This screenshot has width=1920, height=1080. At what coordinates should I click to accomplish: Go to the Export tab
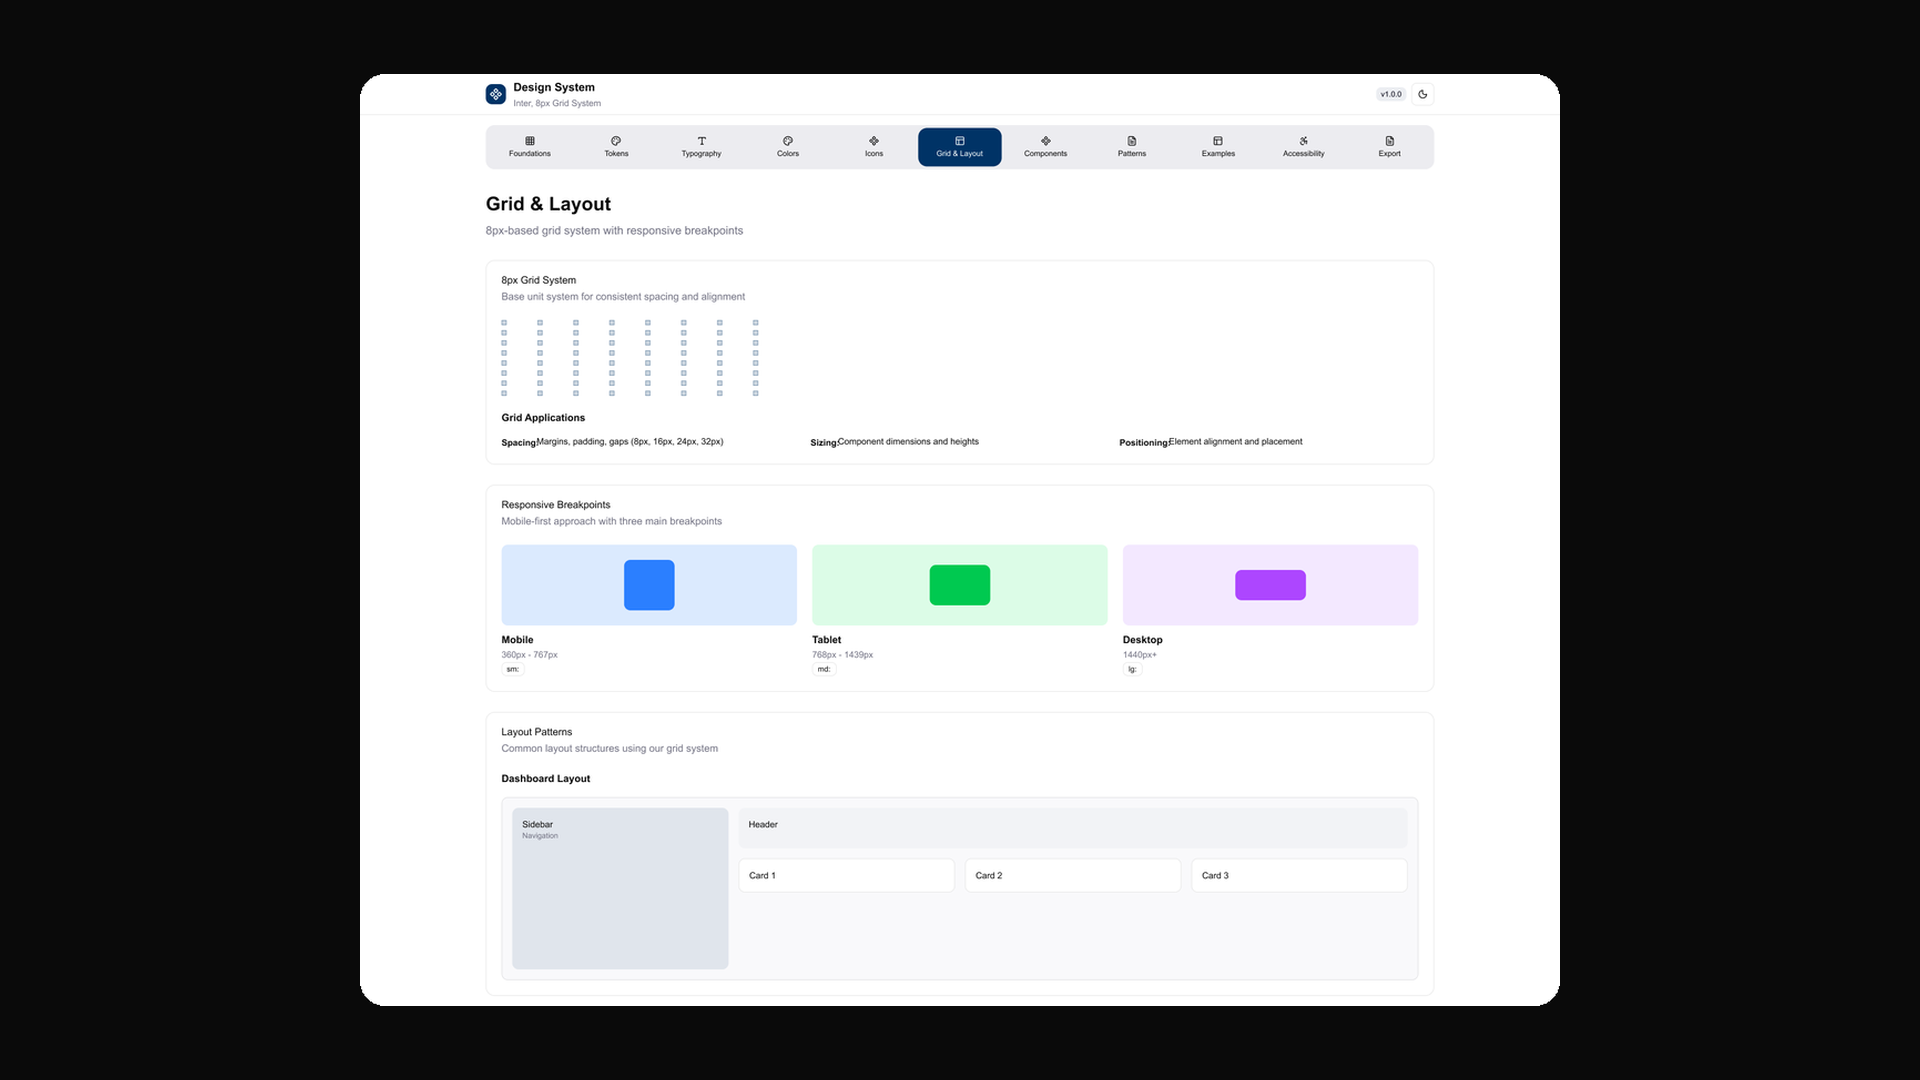pyautogui.click(x=1390, y=147)
